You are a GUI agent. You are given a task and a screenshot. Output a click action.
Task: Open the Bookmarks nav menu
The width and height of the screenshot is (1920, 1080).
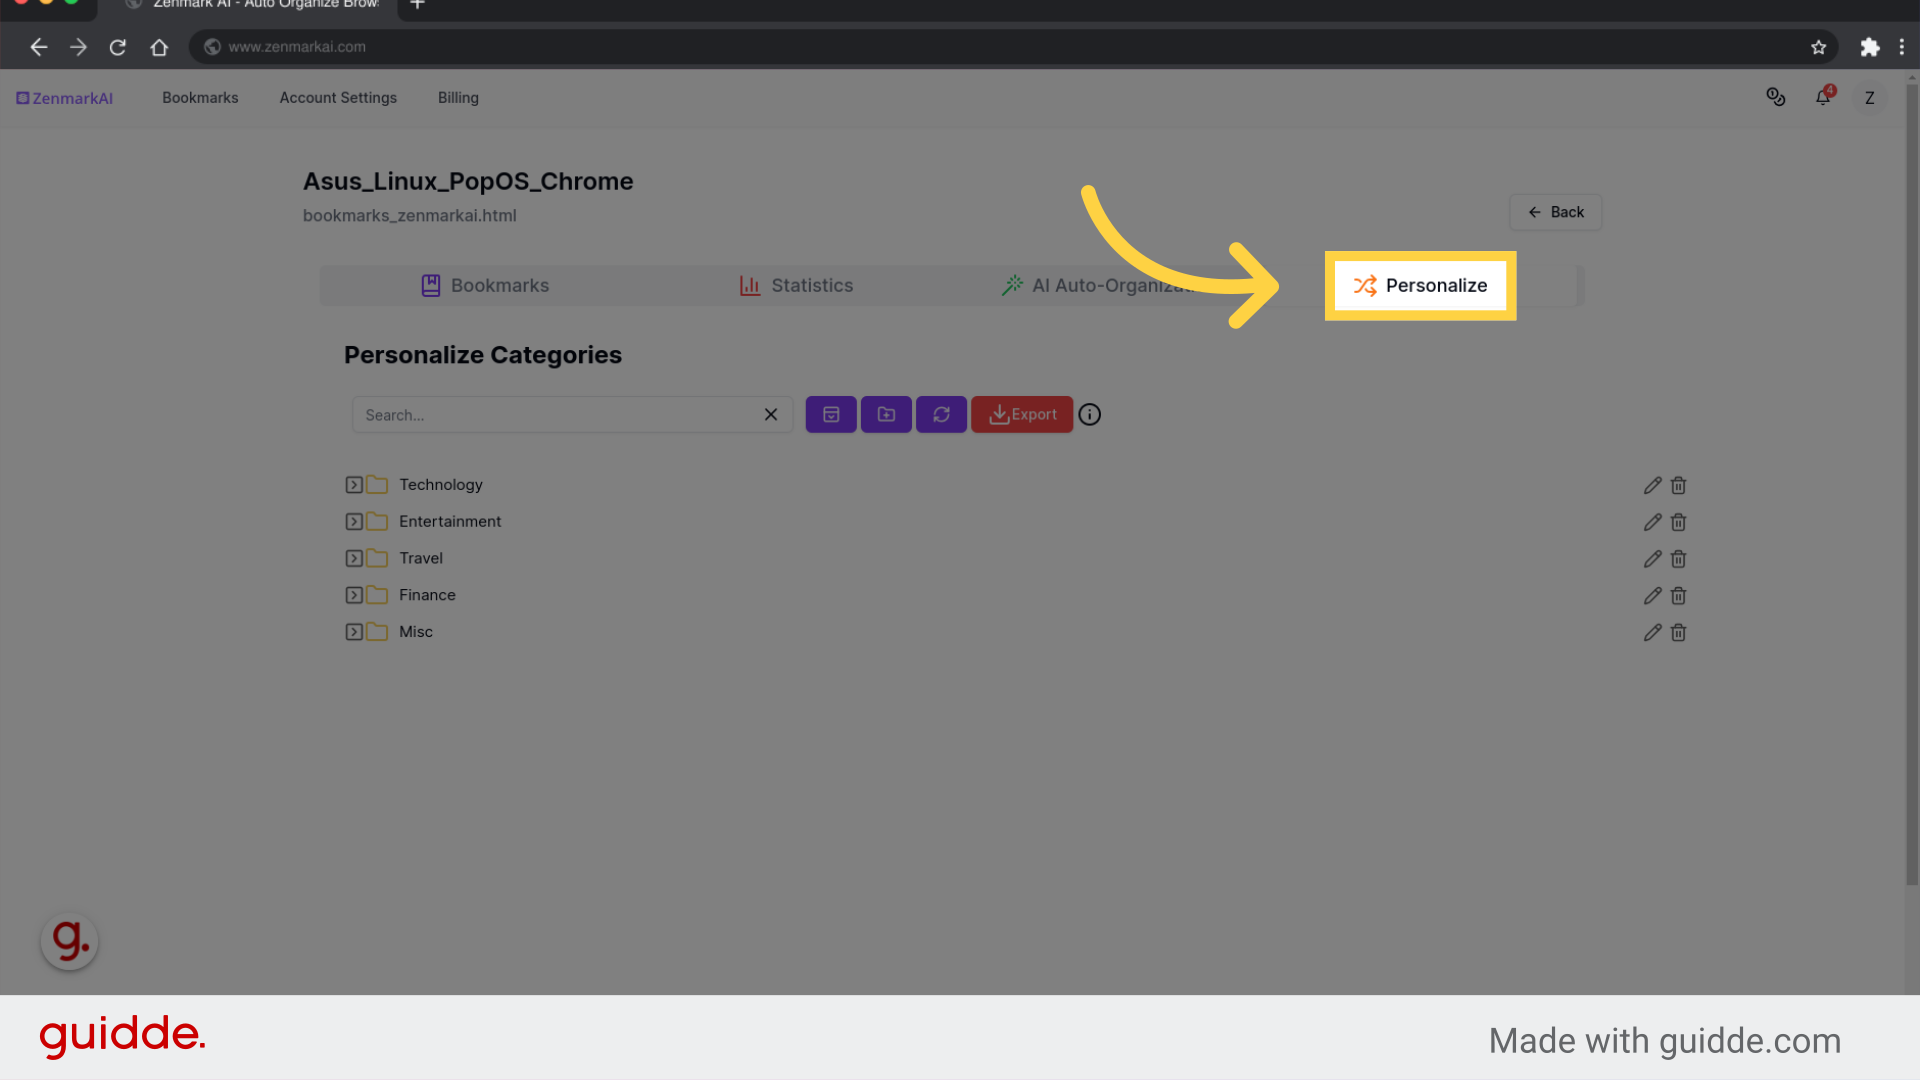(x=200, y=98)
